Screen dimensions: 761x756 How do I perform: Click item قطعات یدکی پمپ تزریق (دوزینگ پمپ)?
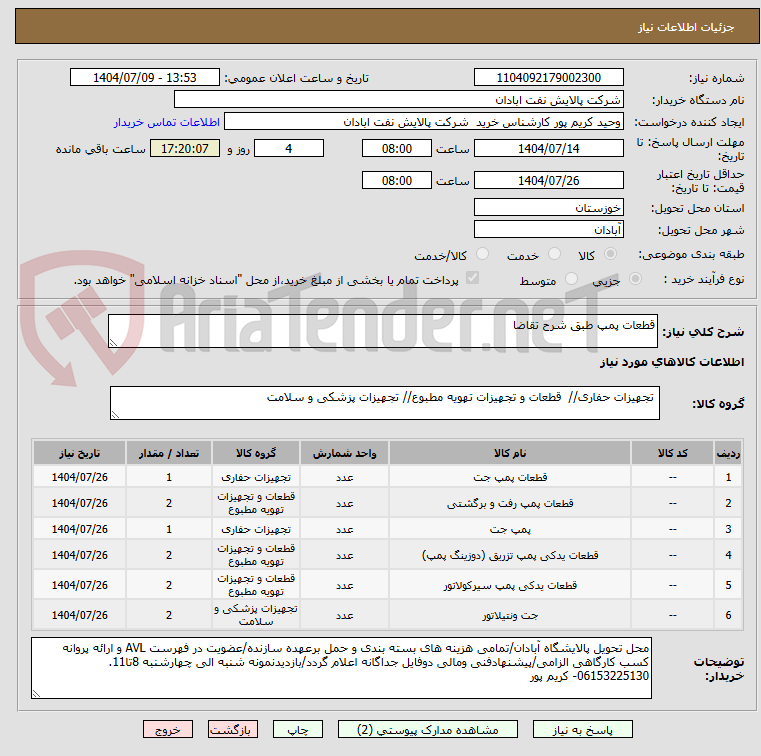pos(510,555)
